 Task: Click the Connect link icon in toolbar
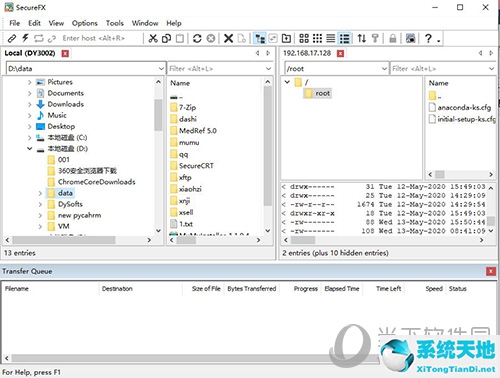click(12, 38)
